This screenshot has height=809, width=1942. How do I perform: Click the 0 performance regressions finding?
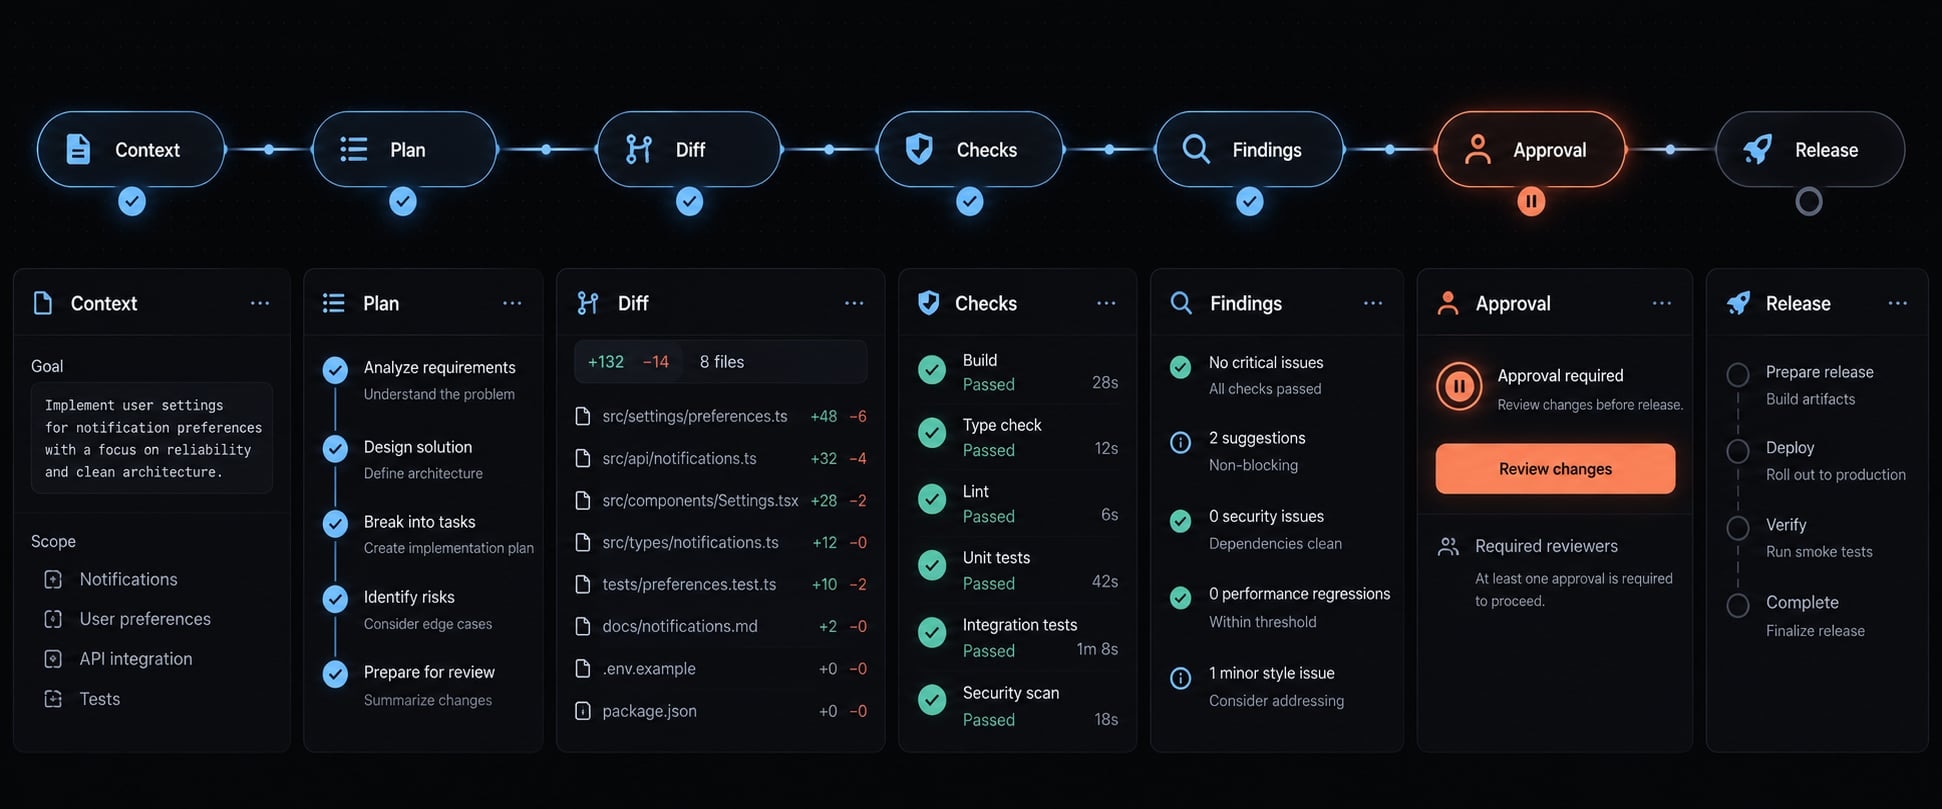1299,594
